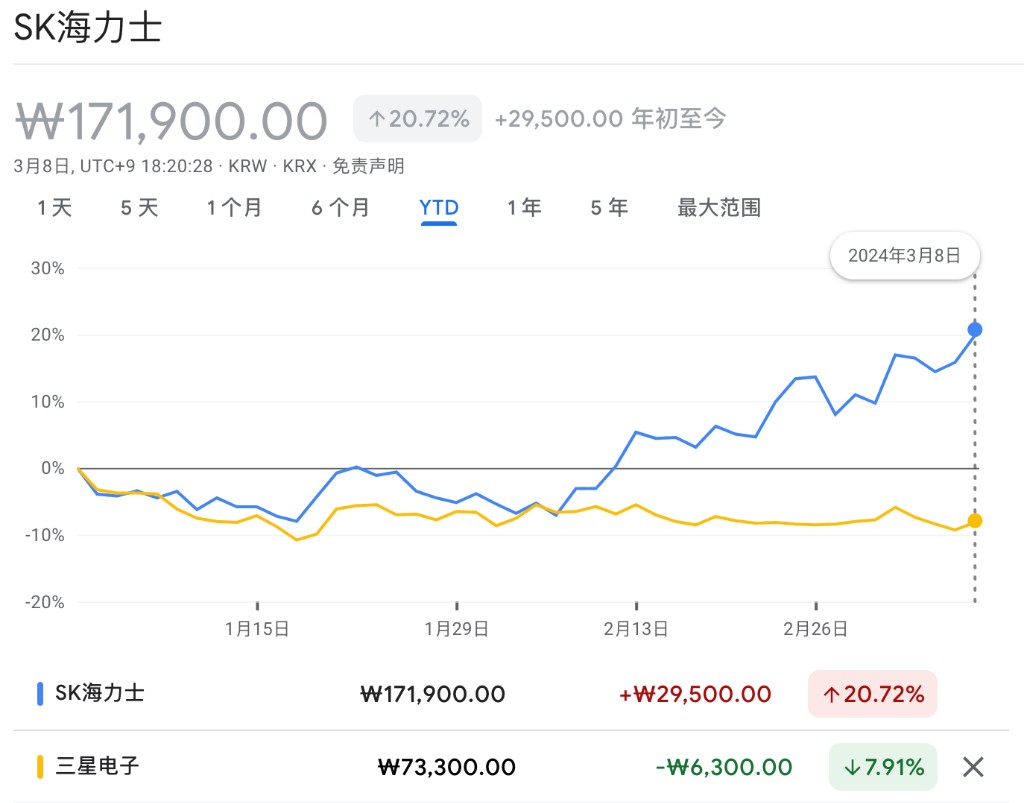Select the YTD tab
The height and width of the screenshot is (803, 1024).
click(x=439, y=208)
